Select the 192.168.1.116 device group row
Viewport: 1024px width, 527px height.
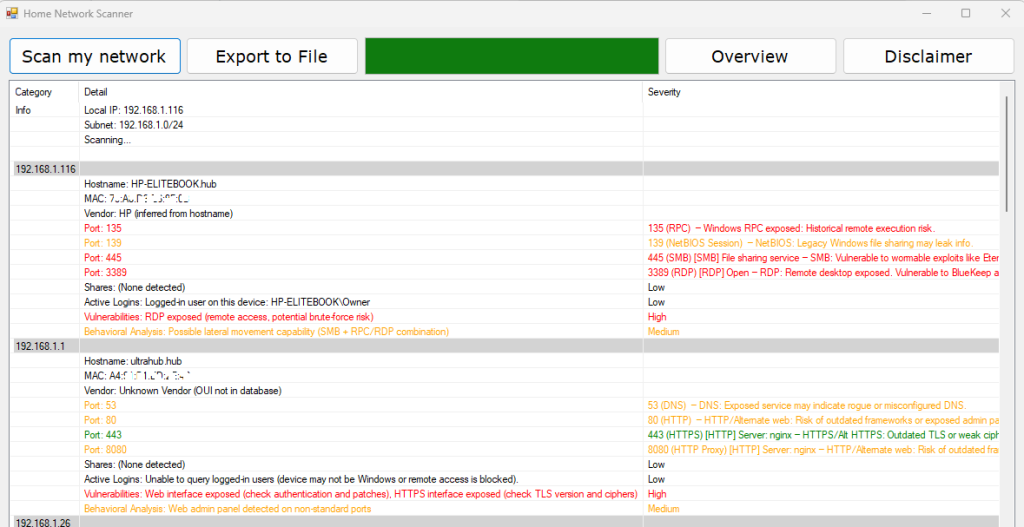46,169
